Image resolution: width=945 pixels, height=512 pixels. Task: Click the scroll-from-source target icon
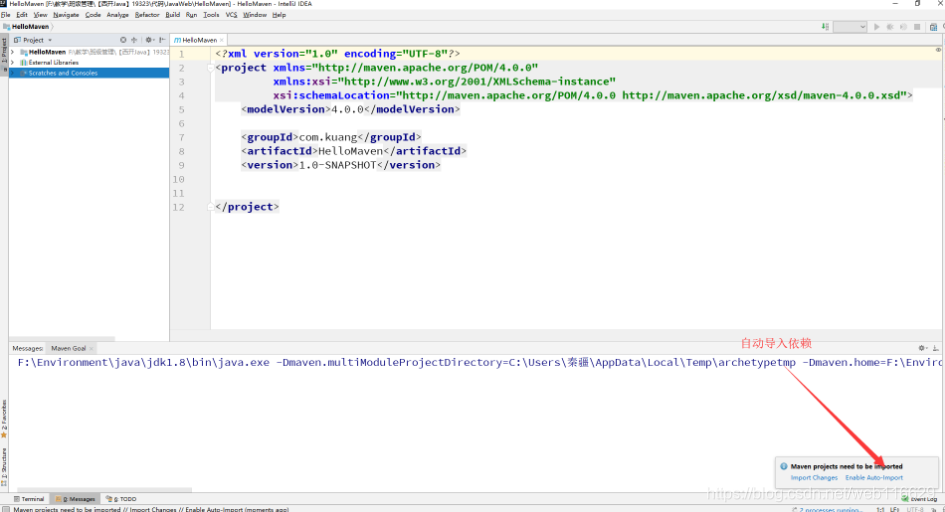[x=123, y=40]
